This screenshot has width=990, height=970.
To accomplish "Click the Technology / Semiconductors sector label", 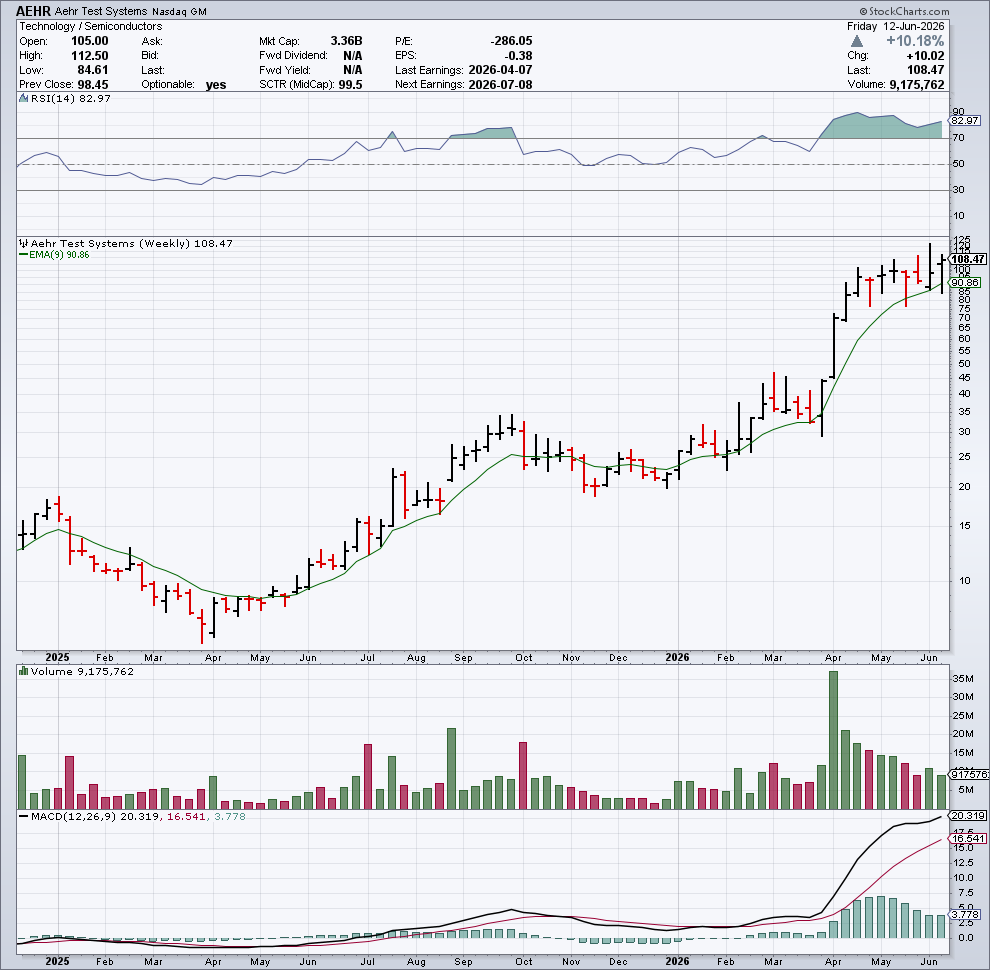I will pos(90,27).
